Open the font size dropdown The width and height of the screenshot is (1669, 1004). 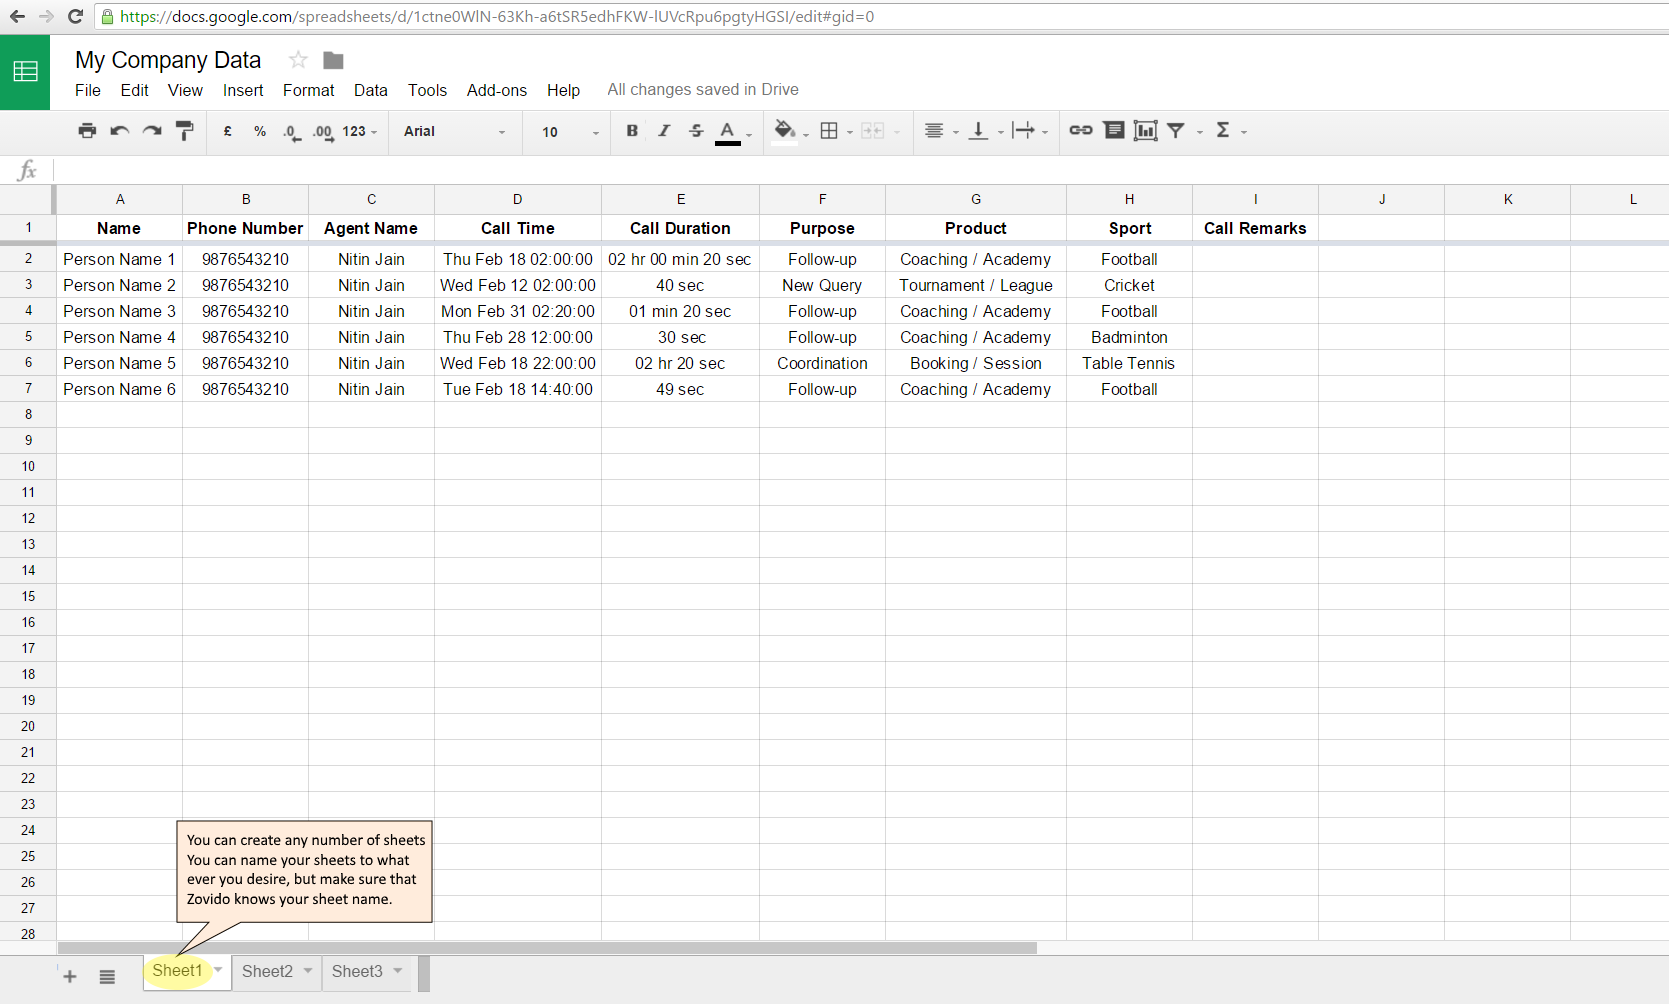(569, 132)
